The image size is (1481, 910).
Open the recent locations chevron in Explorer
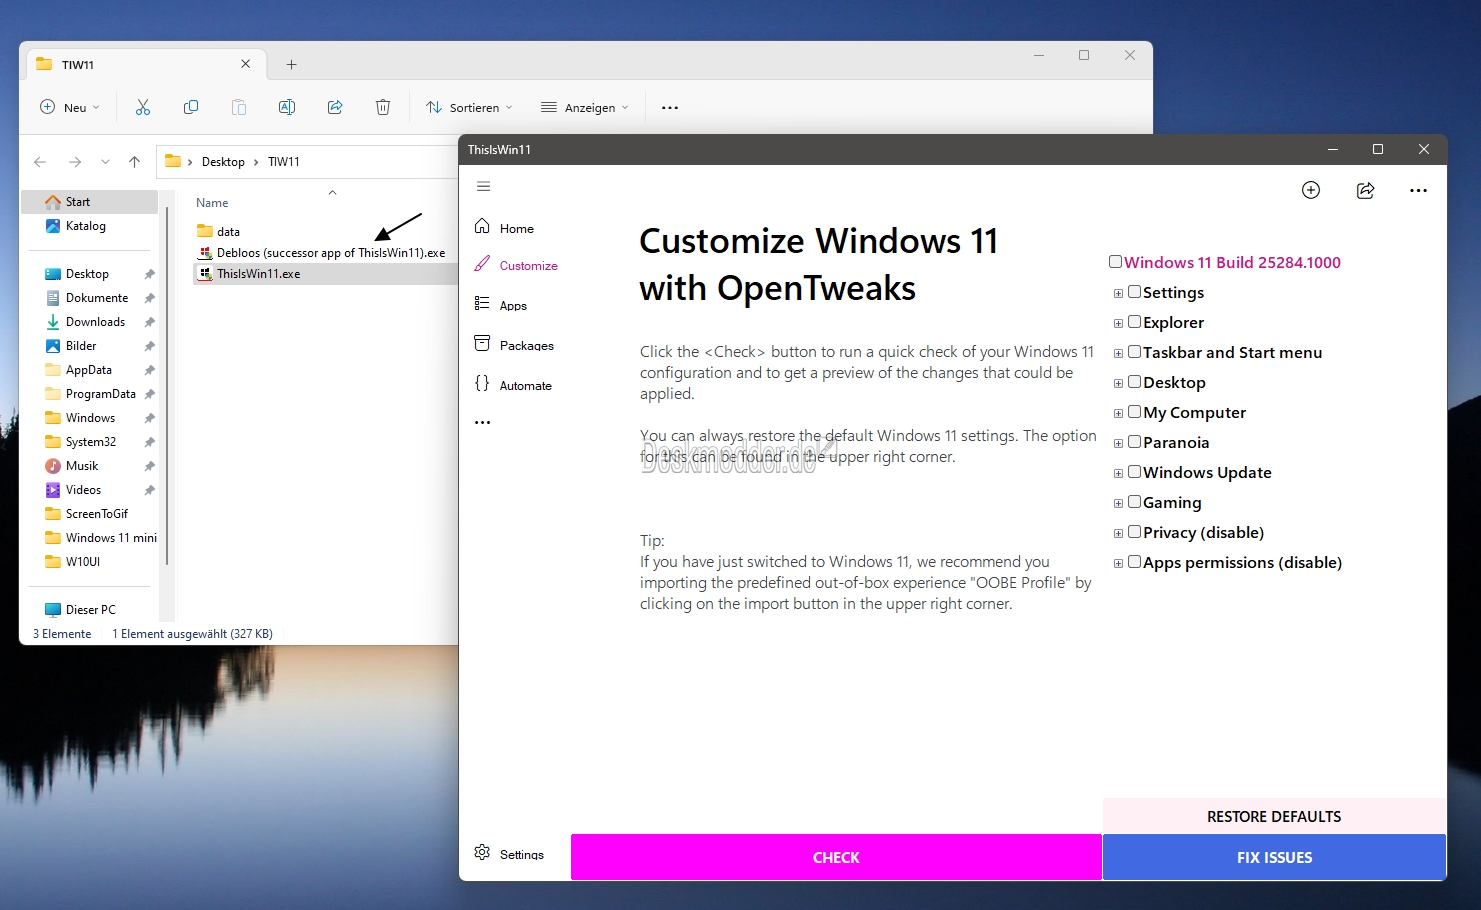point(105,161)
